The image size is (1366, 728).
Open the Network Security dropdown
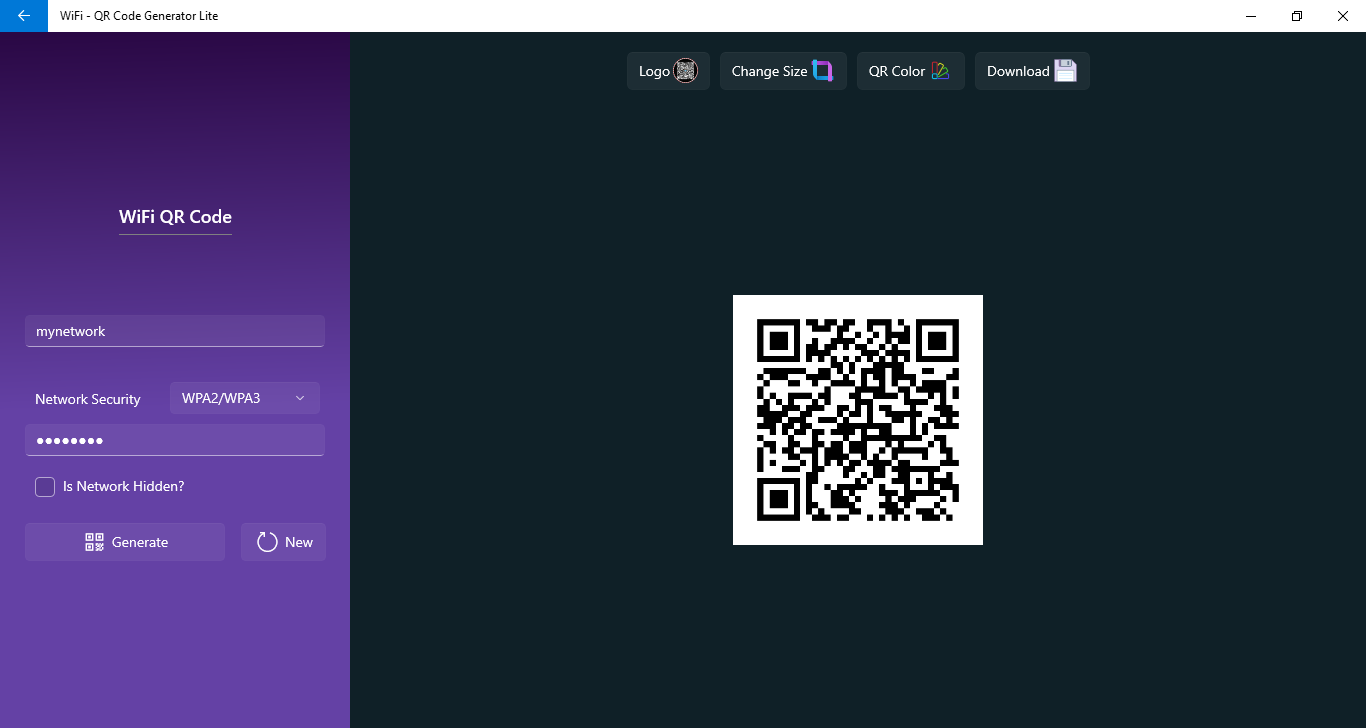point(245,398)
